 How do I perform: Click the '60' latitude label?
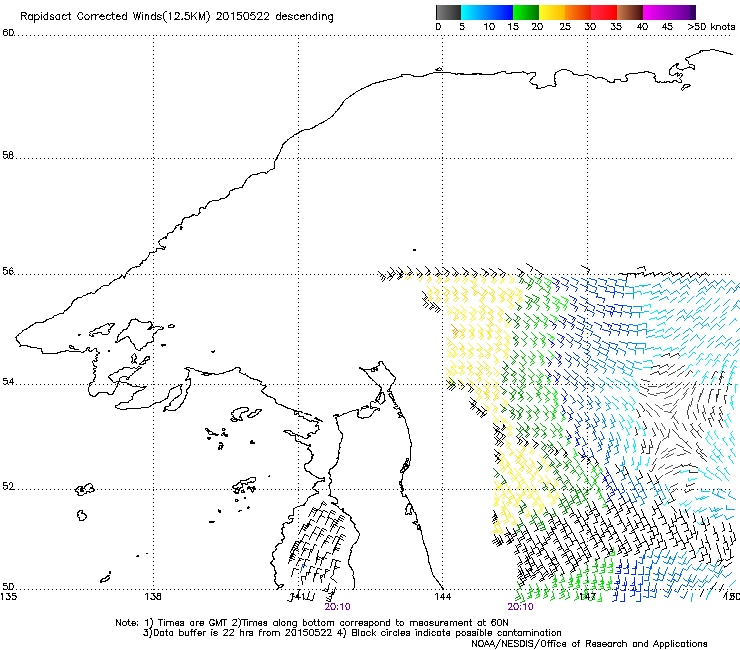[x=8, y=33]
